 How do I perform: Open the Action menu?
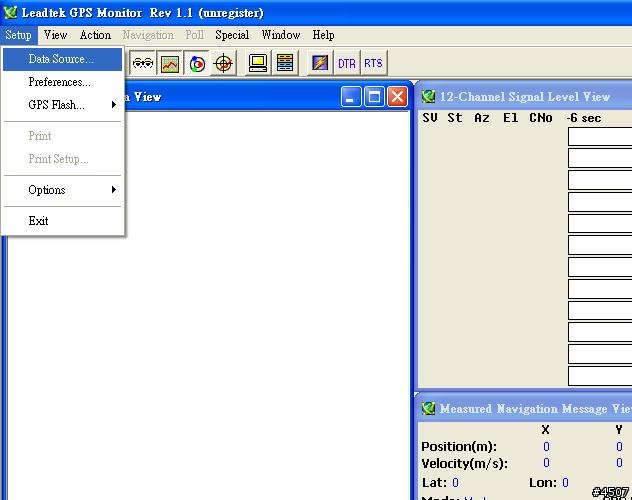(95, 35)
